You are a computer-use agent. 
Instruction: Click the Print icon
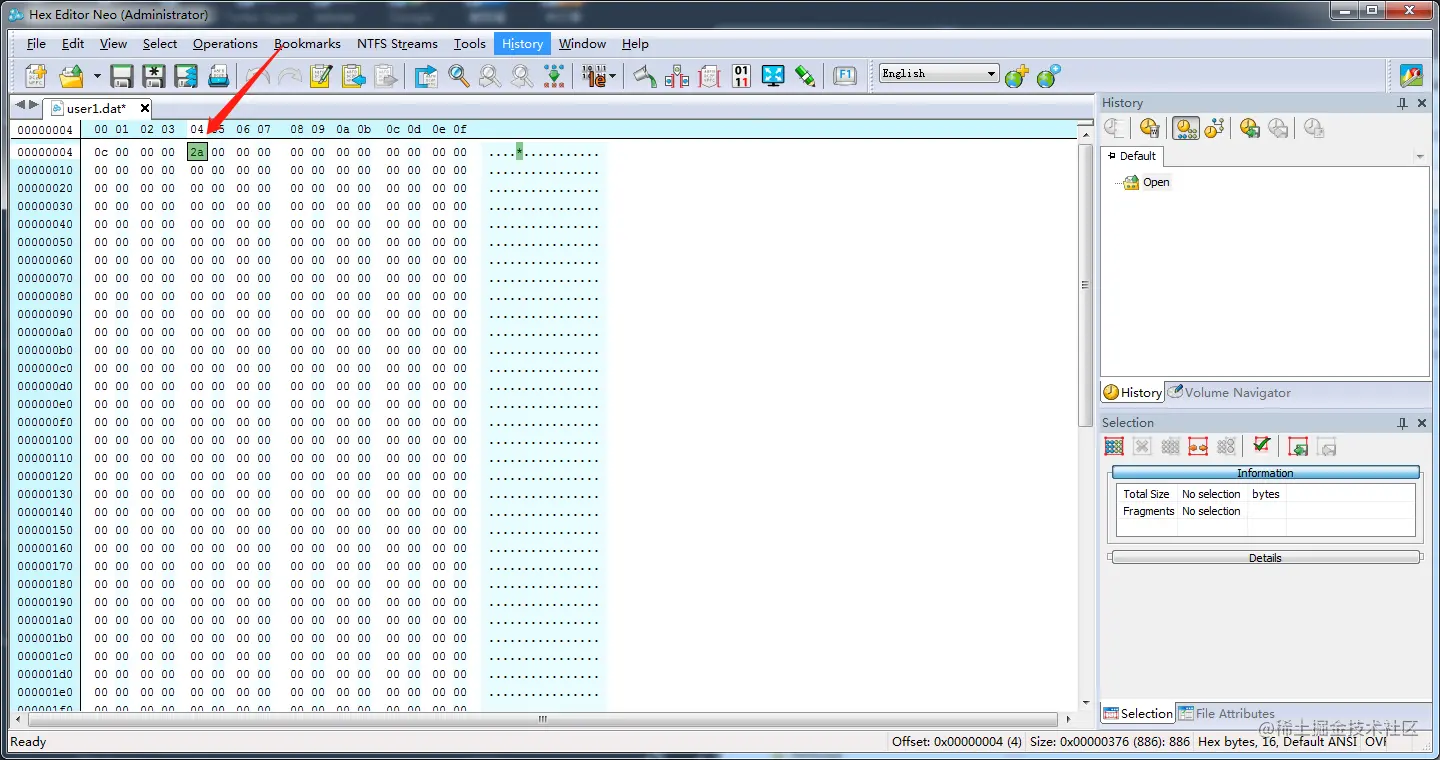click(218, 76)
